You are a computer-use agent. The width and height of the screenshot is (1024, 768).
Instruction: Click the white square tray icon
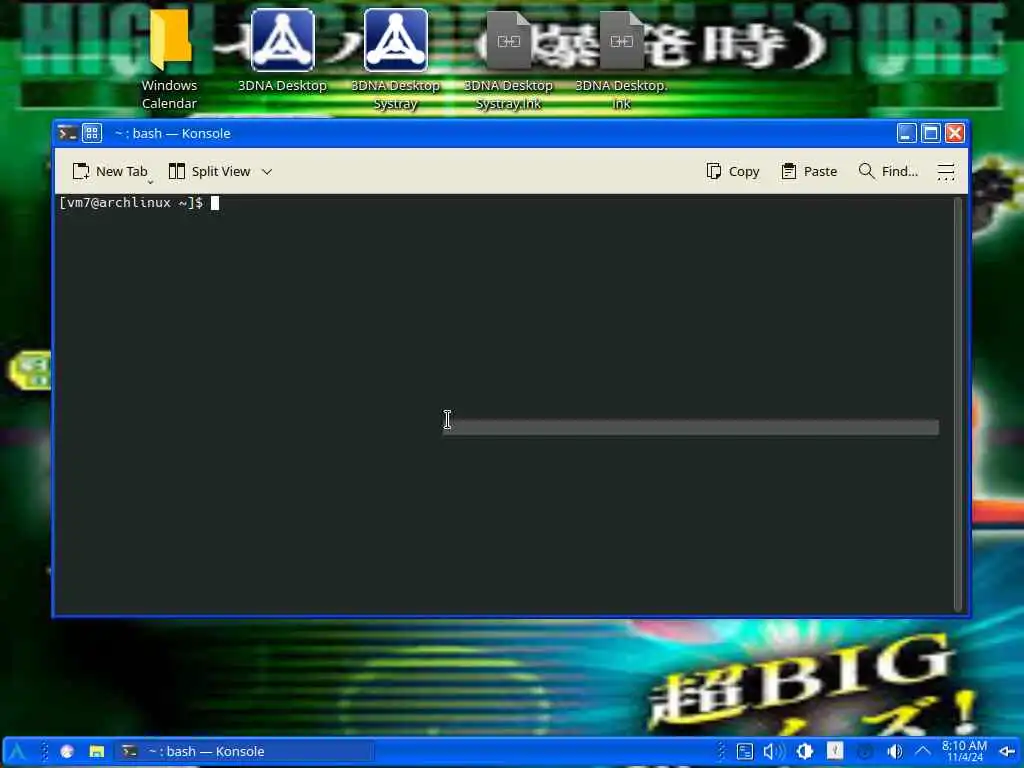pos(835,751)
